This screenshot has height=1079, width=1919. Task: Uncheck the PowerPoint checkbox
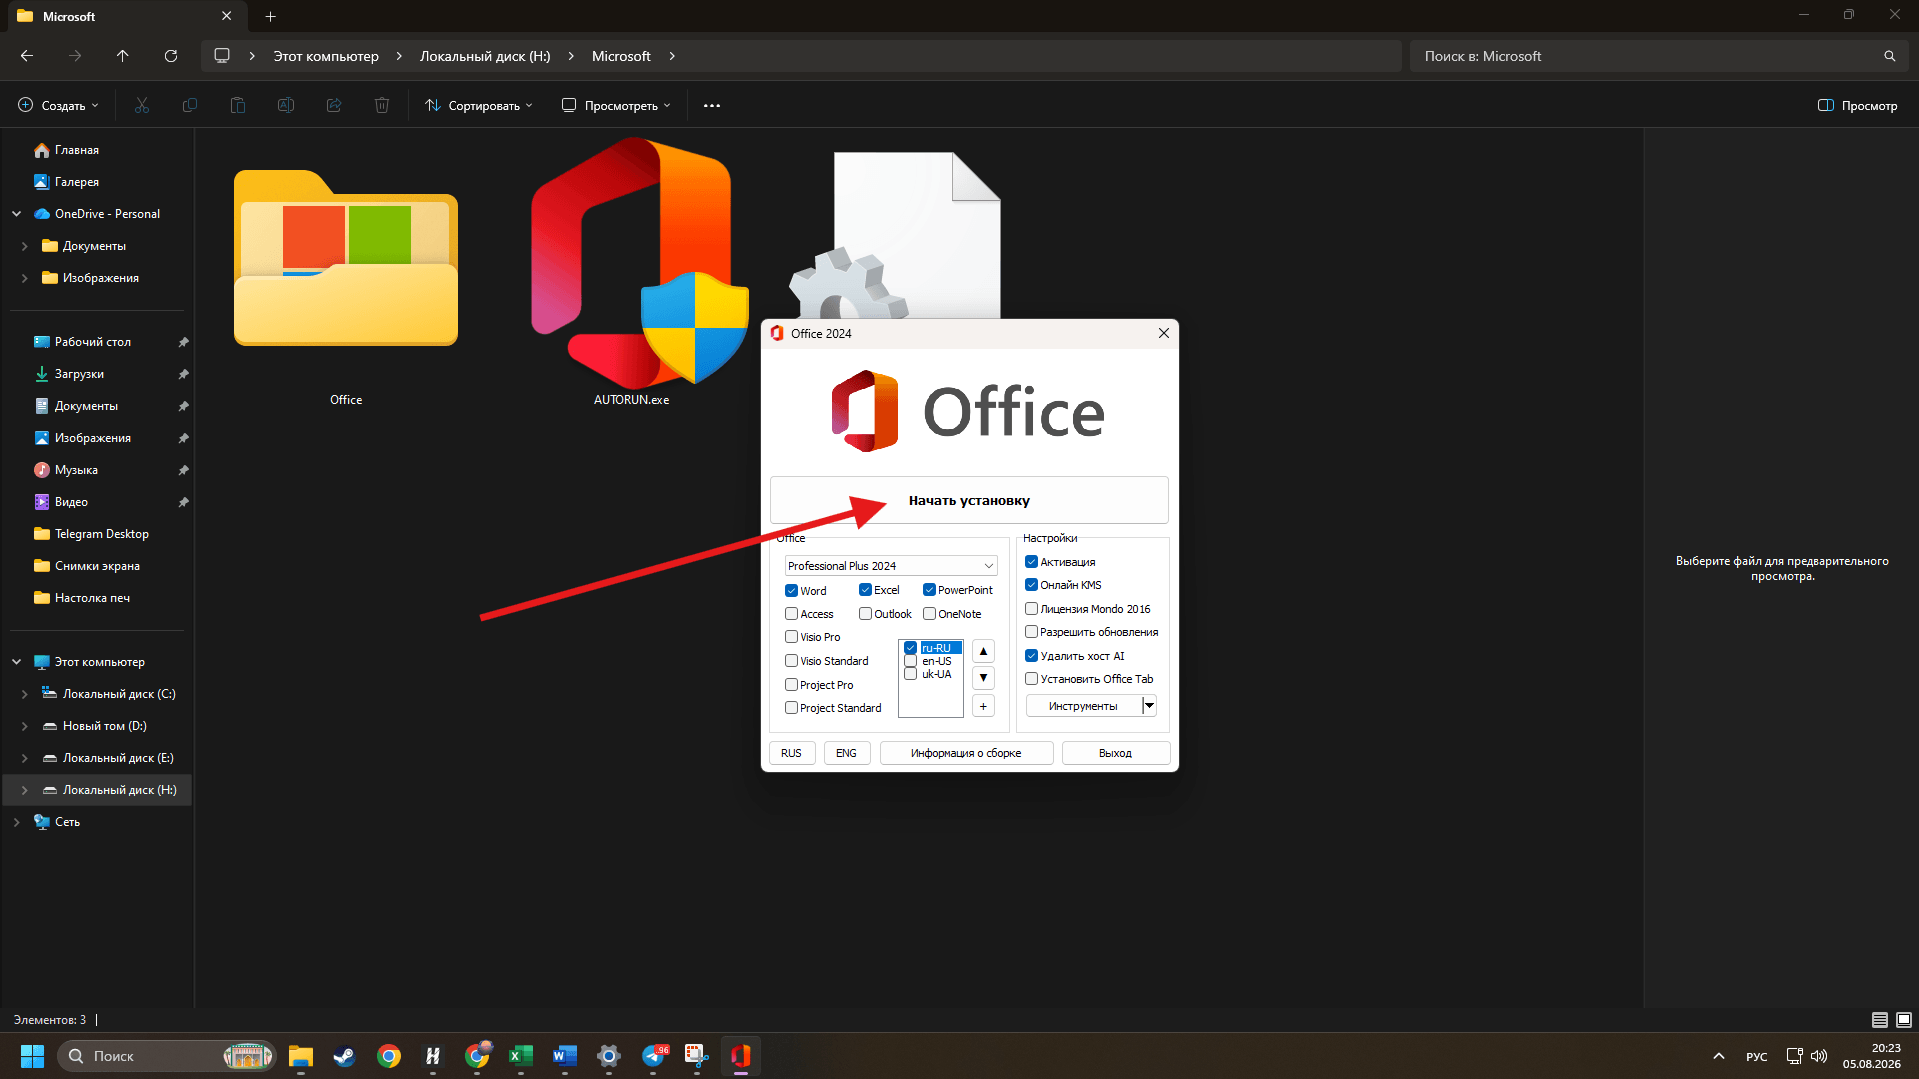(x=929, y=590)
